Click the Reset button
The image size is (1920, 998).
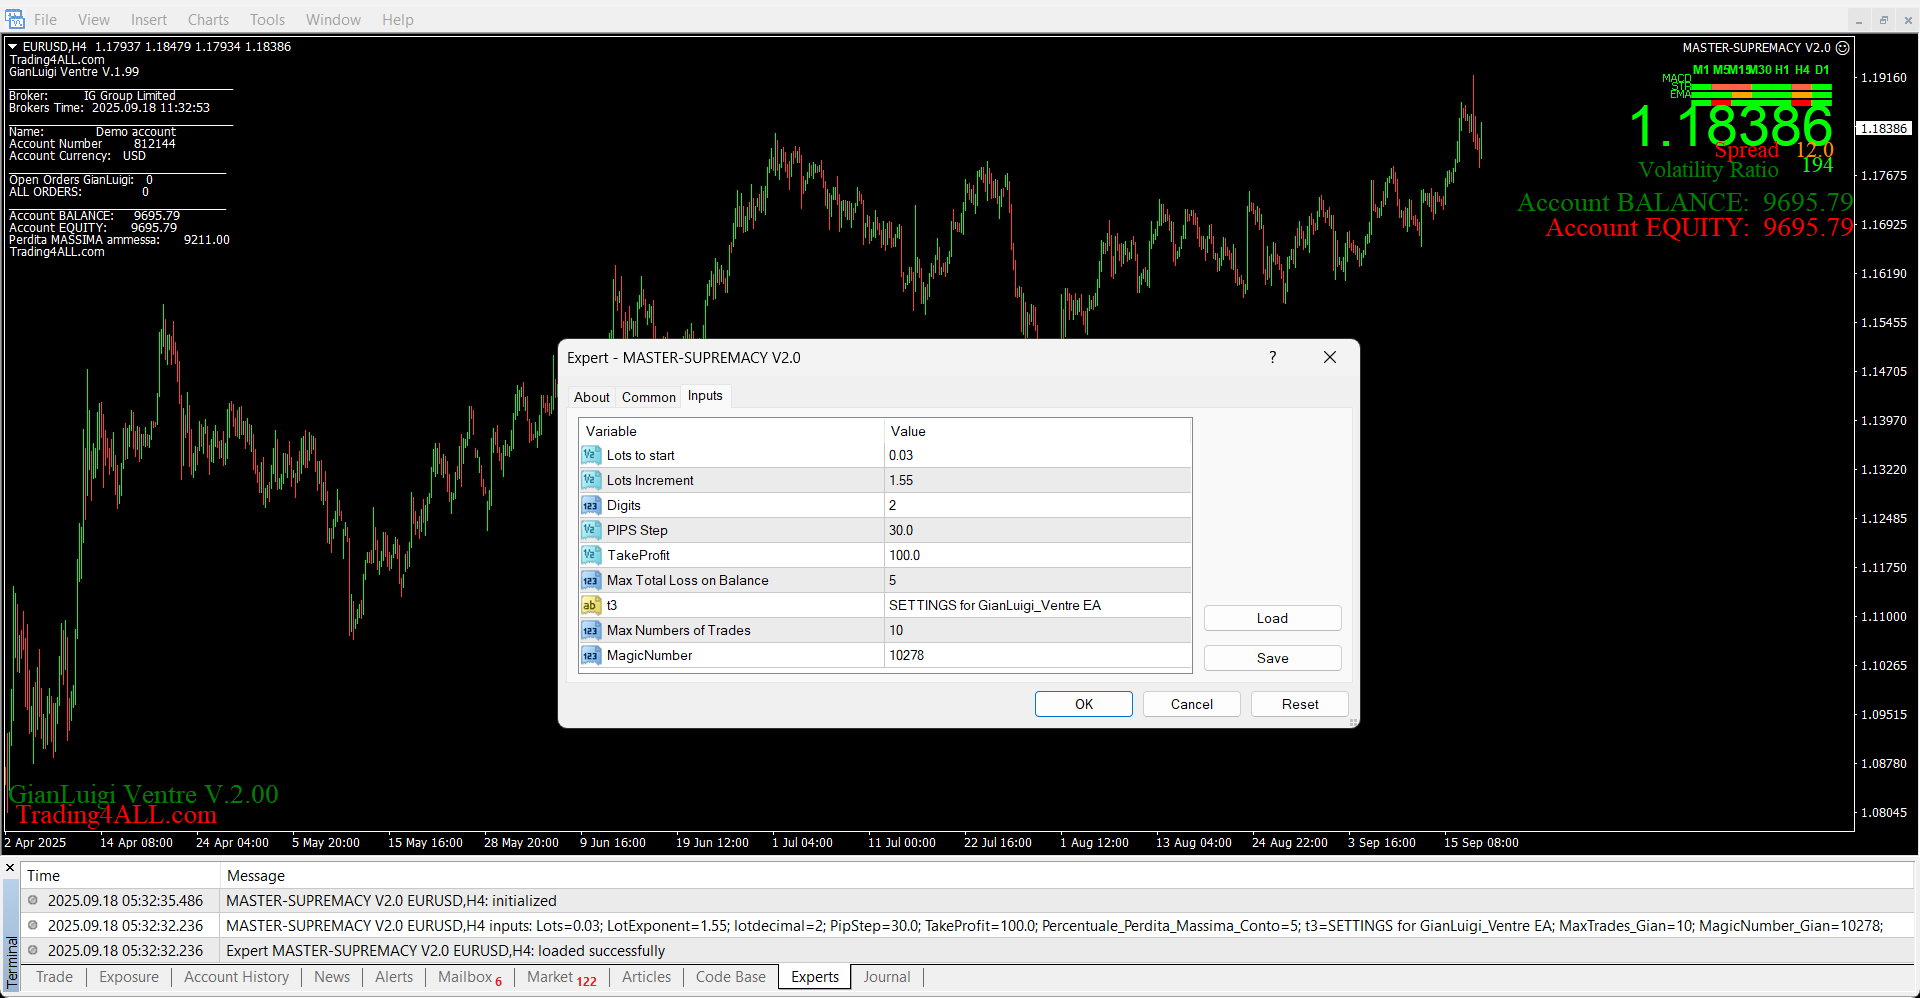1299,704
